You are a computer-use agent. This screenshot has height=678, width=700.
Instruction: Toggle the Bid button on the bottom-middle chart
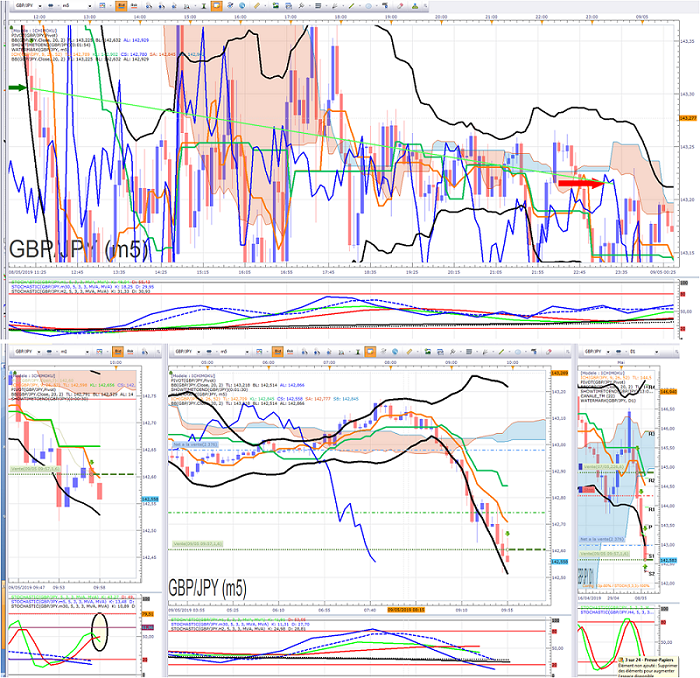pos(277,352)
